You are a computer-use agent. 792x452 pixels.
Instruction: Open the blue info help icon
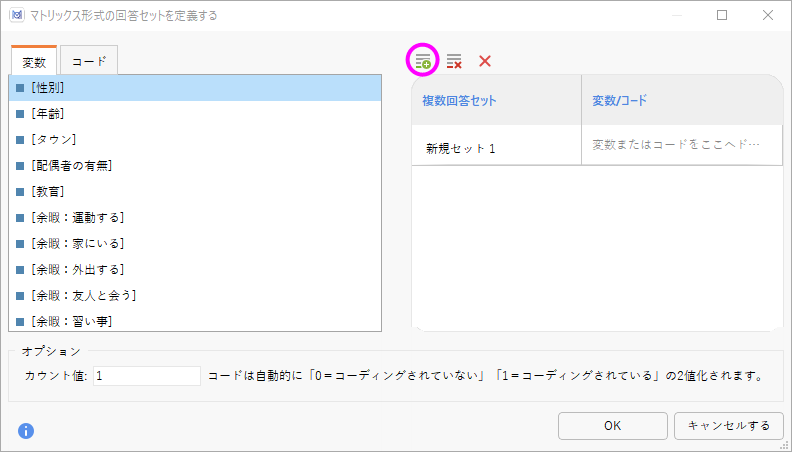[26, 431]
